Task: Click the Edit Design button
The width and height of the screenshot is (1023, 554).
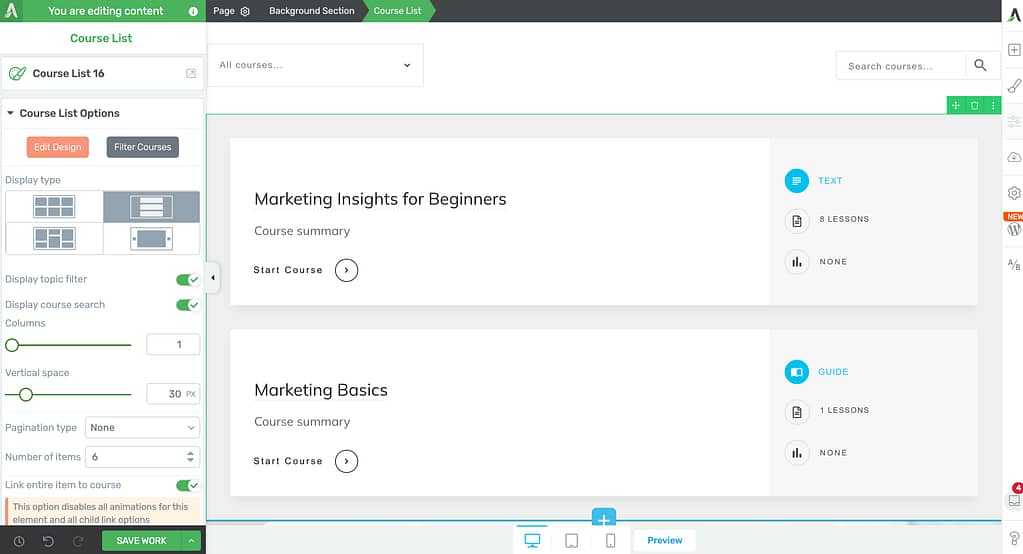Action: (x=57, y=147)
